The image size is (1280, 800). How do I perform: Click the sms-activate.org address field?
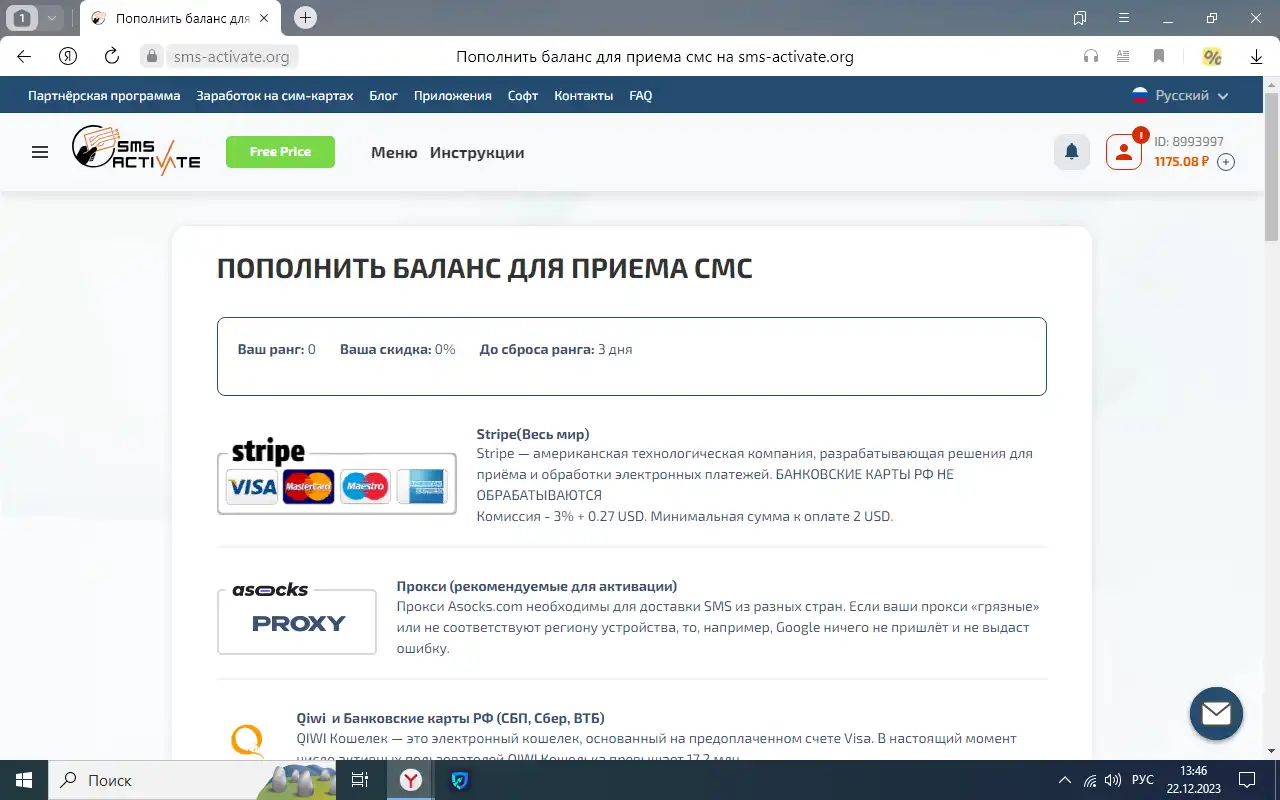coord(231,57)
